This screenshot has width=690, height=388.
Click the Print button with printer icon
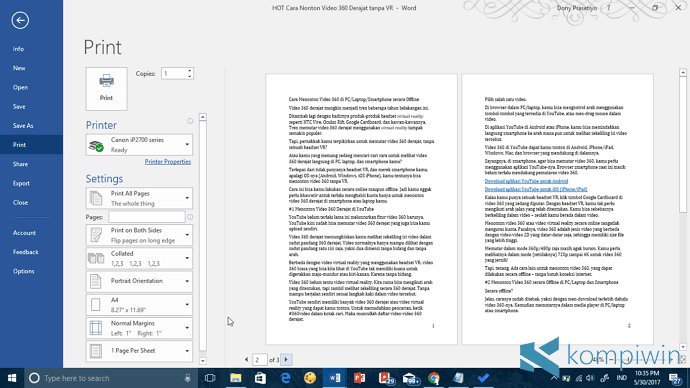[106, 88]
